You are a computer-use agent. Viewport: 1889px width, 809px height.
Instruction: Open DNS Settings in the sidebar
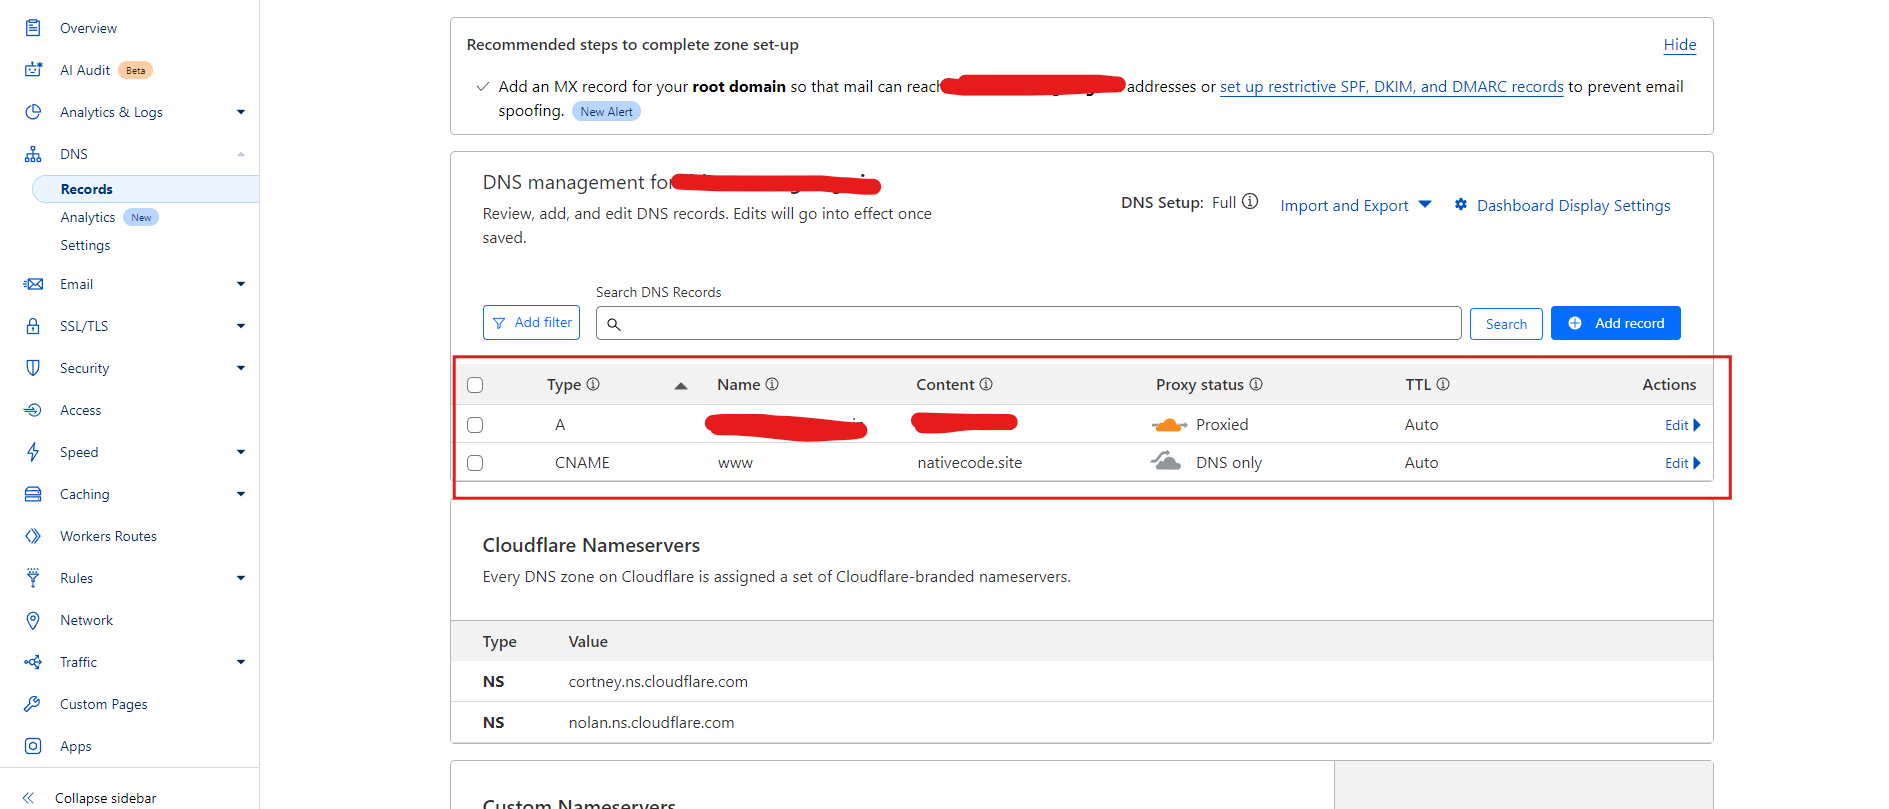tap(85, 245)
